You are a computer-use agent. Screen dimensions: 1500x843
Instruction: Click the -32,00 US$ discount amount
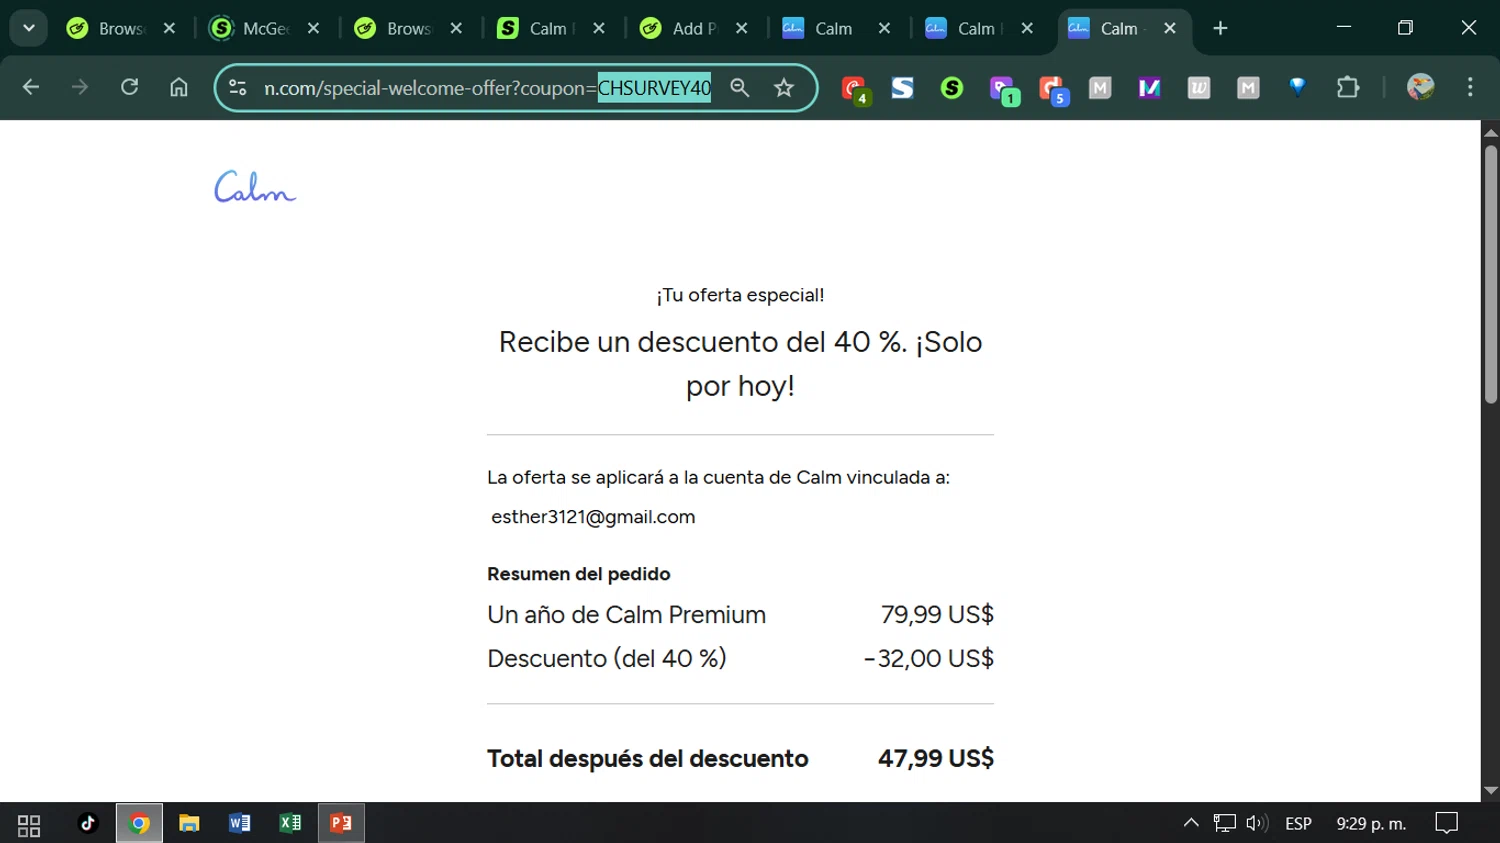[929, 659]
